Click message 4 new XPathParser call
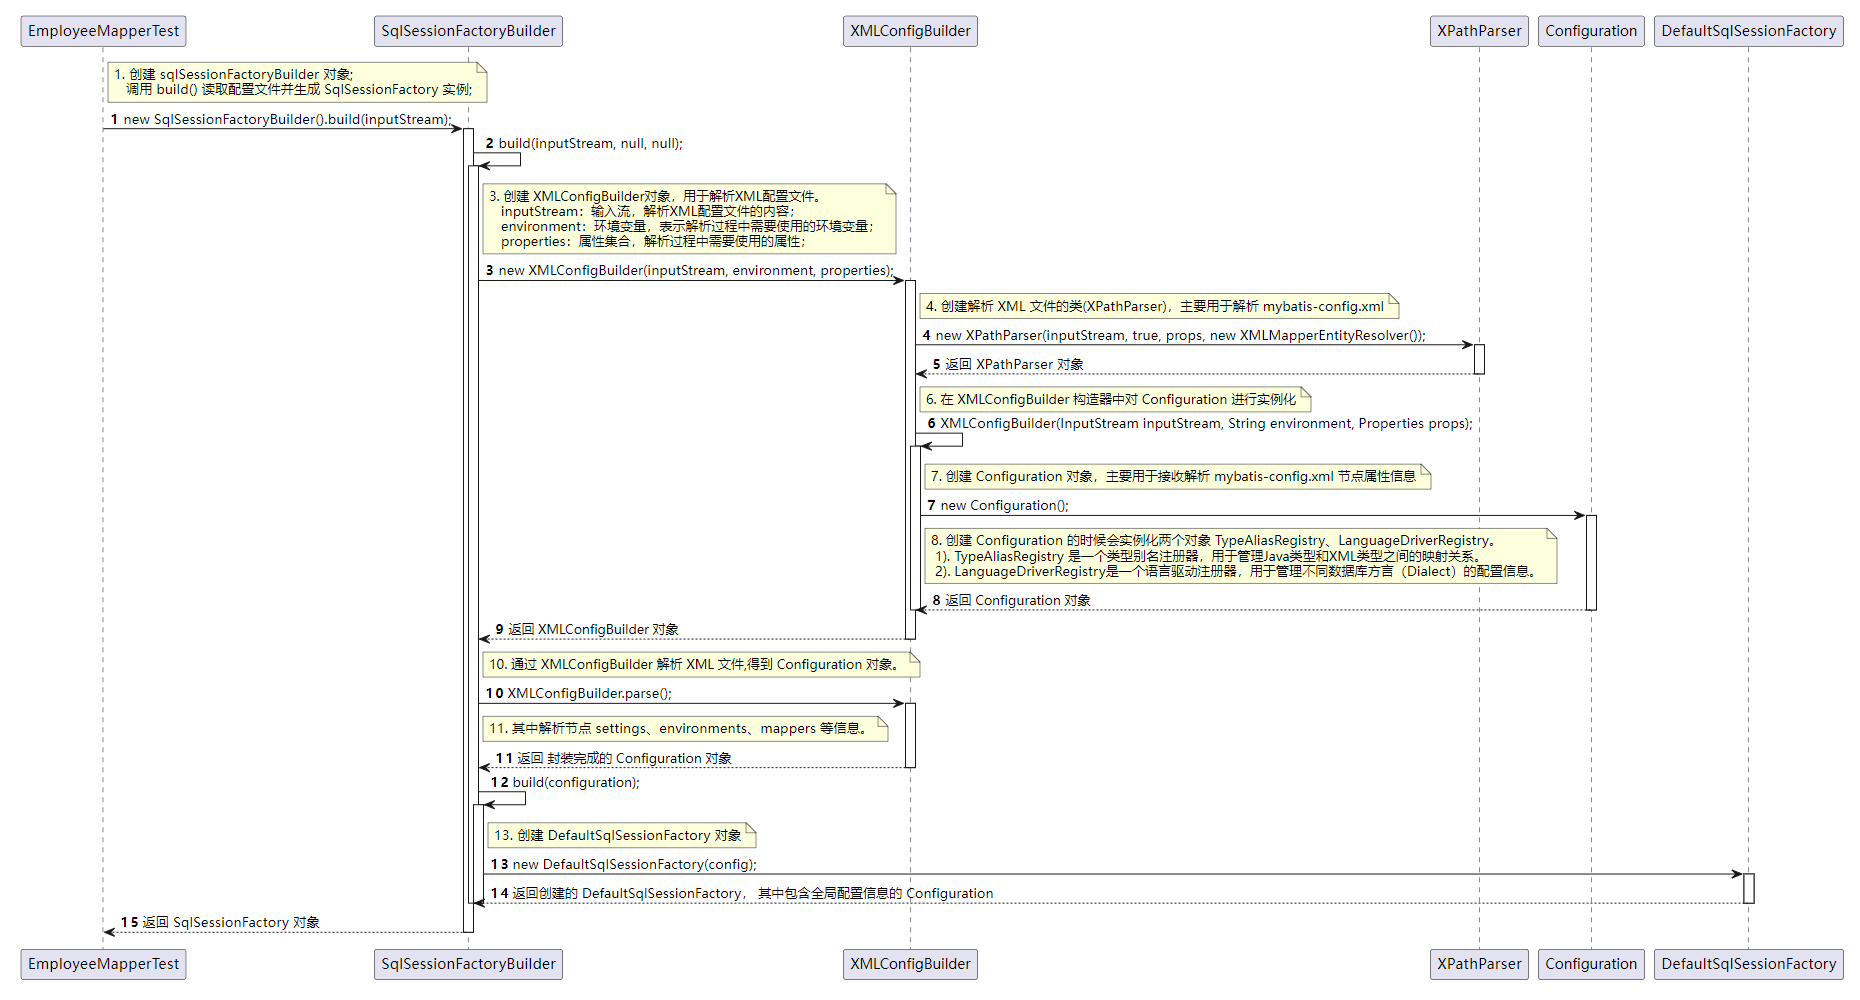Image resolution: width=1860 pixels, height=1000 pixels. [1174, 335]
